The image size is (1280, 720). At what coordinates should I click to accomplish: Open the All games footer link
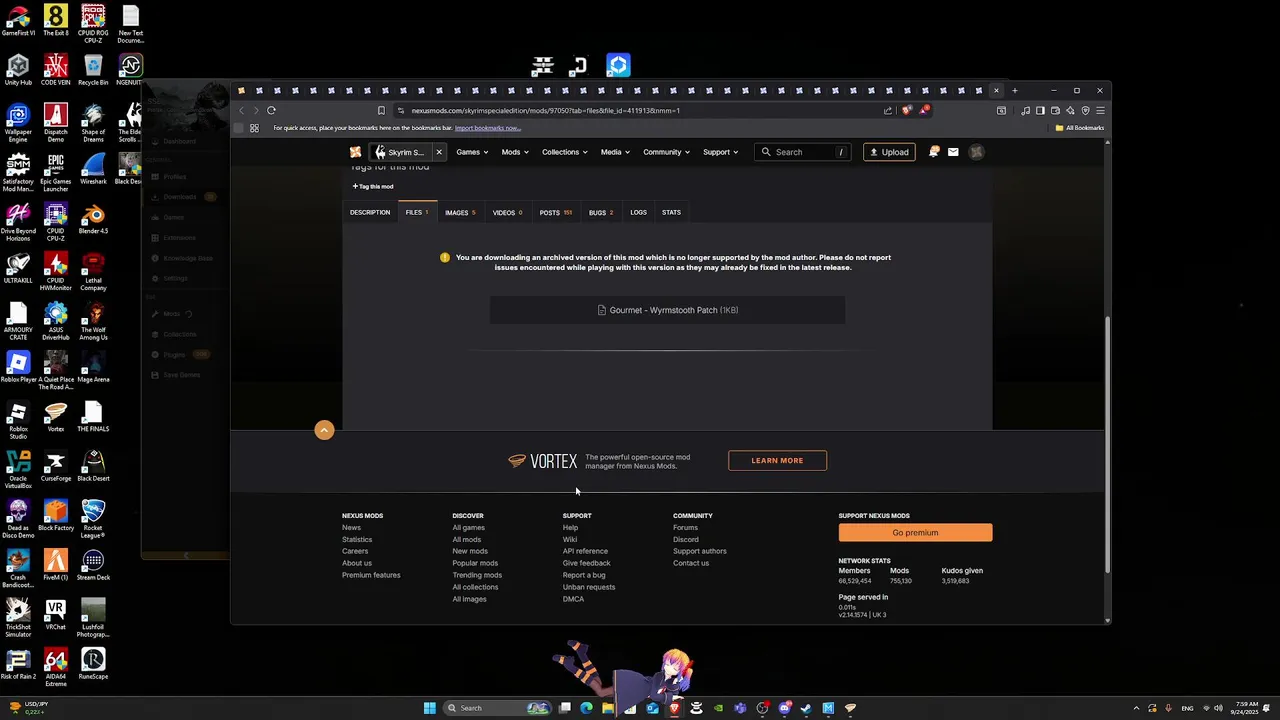coord(468,528)
